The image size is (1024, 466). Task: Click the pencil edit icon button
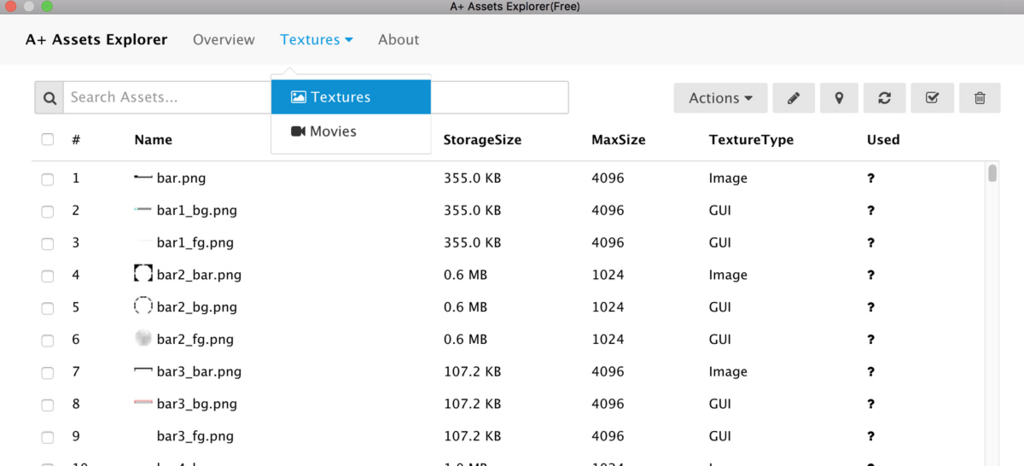(793, 98)
